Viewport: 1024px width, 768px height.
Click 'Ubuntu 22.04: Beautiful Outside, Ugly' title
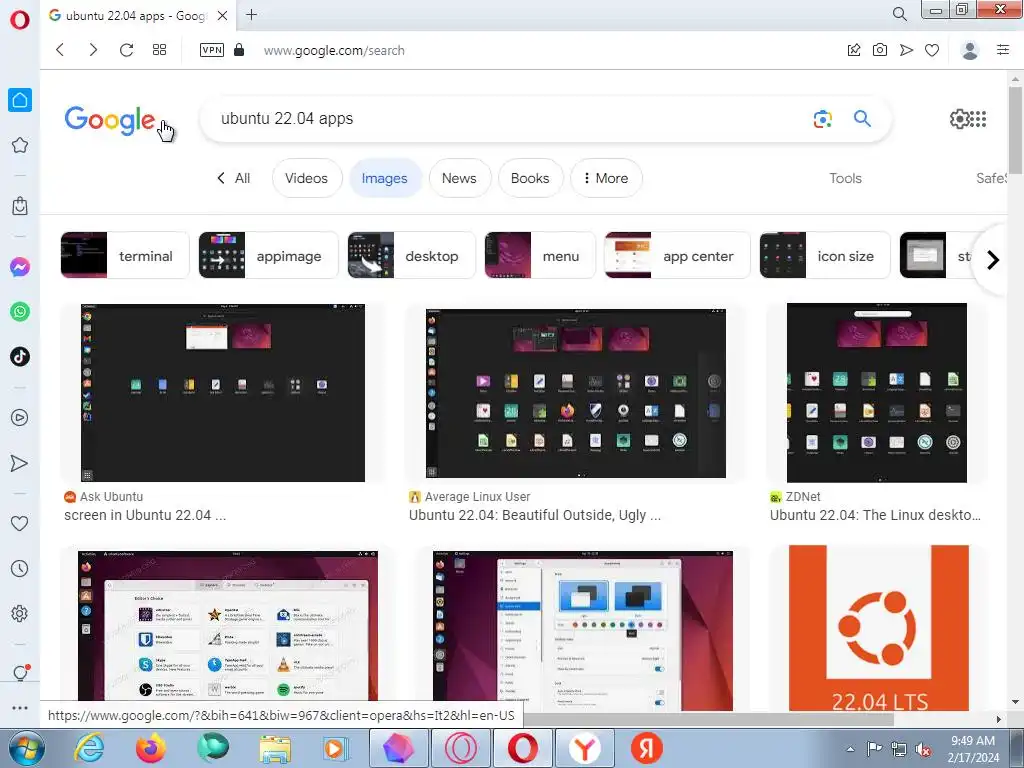(x=535, y=515)
